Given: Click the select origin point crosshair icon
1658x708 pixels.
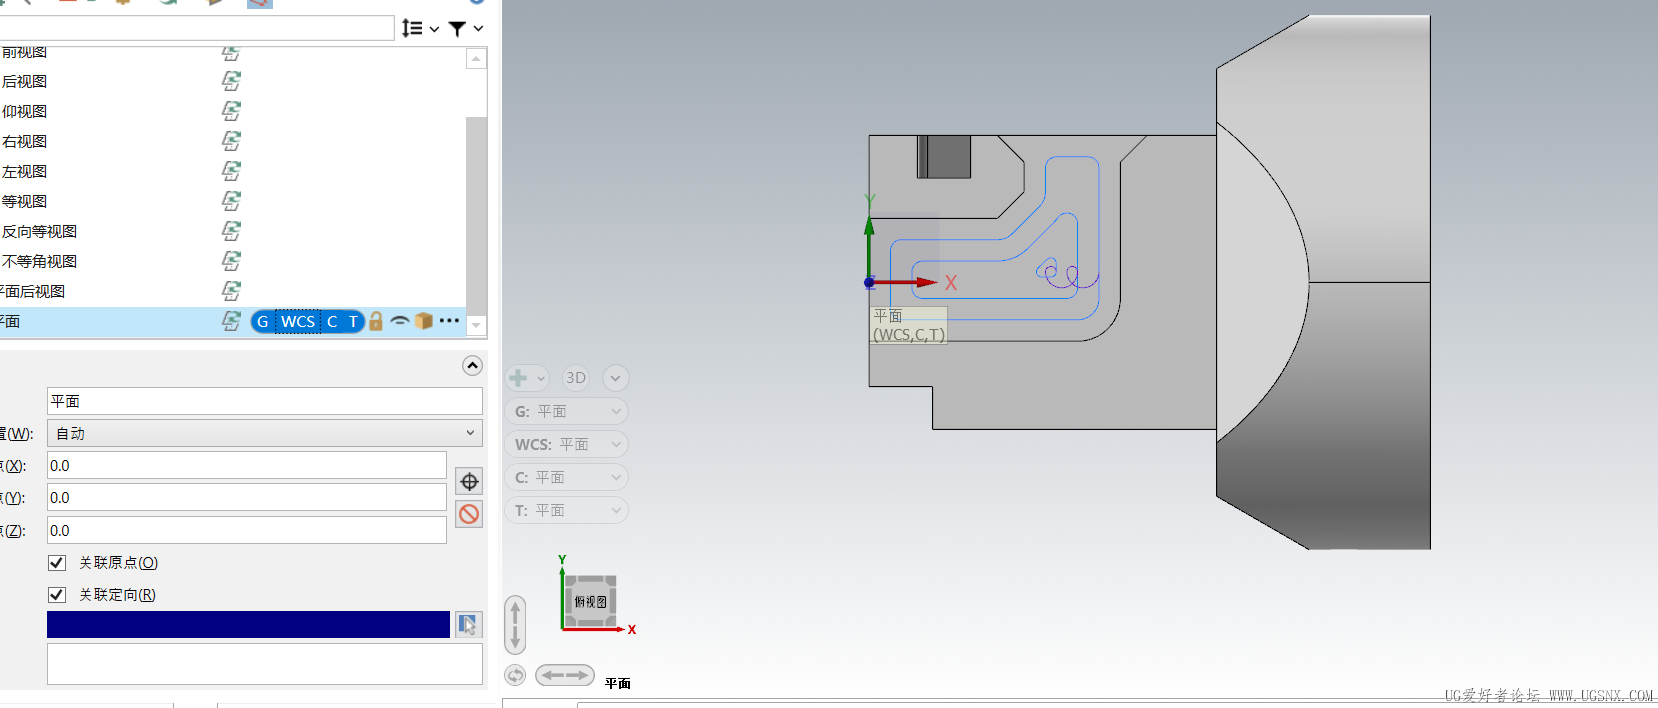Looking at the screenshot, I should pos(469,481).
